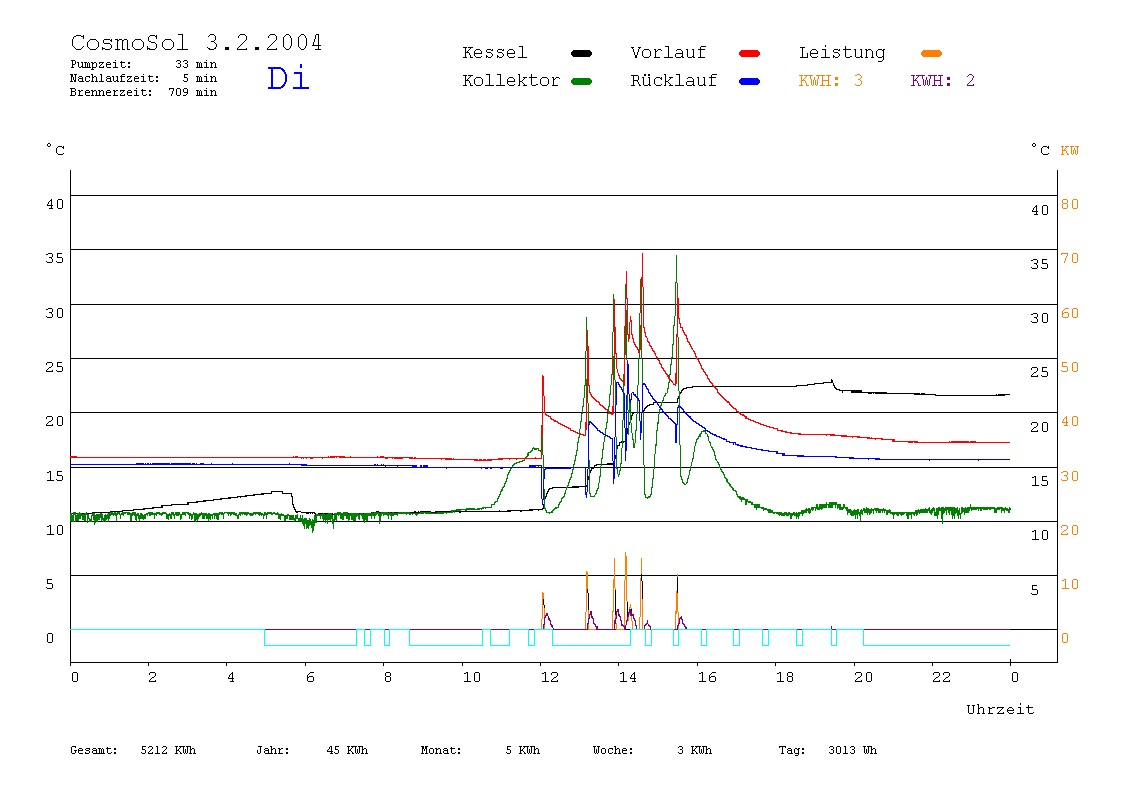Click the yearly value '45 KWh'
This screenshot has height=812, width=1148.
click(x=347, y=750)
